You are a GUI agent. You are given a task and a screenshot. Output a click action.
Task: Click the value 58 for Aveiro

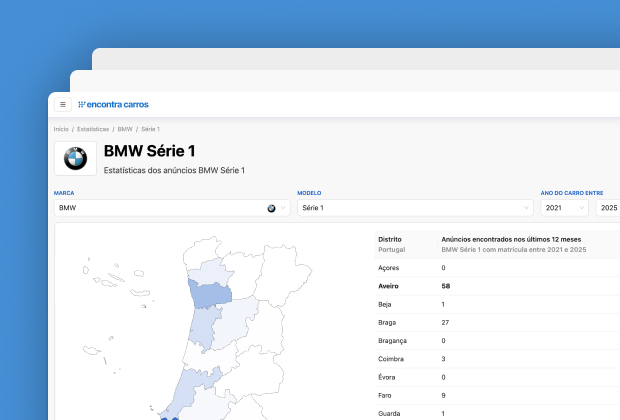point(446,286)
